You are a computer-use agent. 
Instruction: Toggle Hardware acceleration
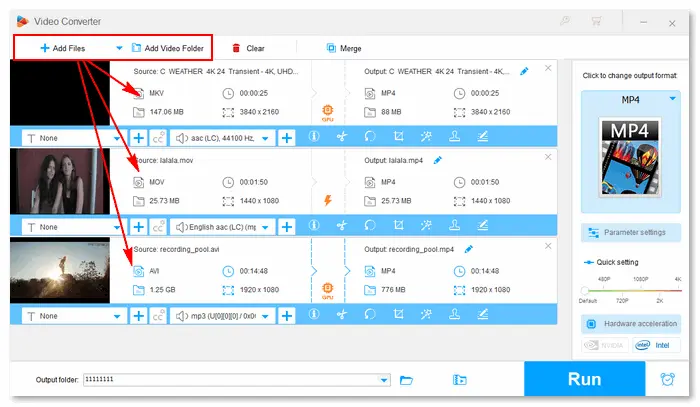coord(631,324)
